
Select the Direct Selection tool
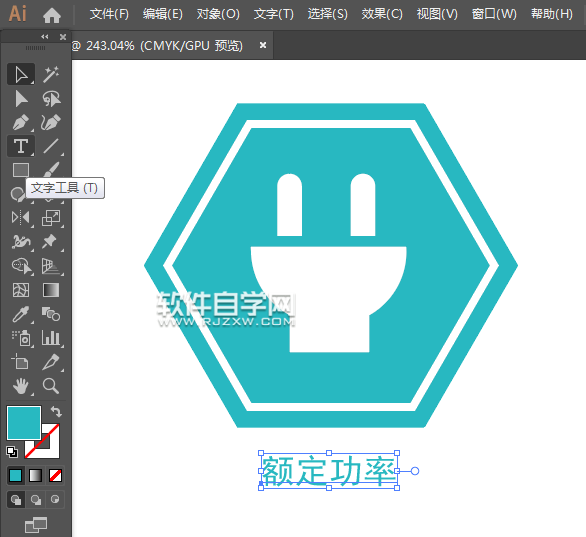pos(21,99)
